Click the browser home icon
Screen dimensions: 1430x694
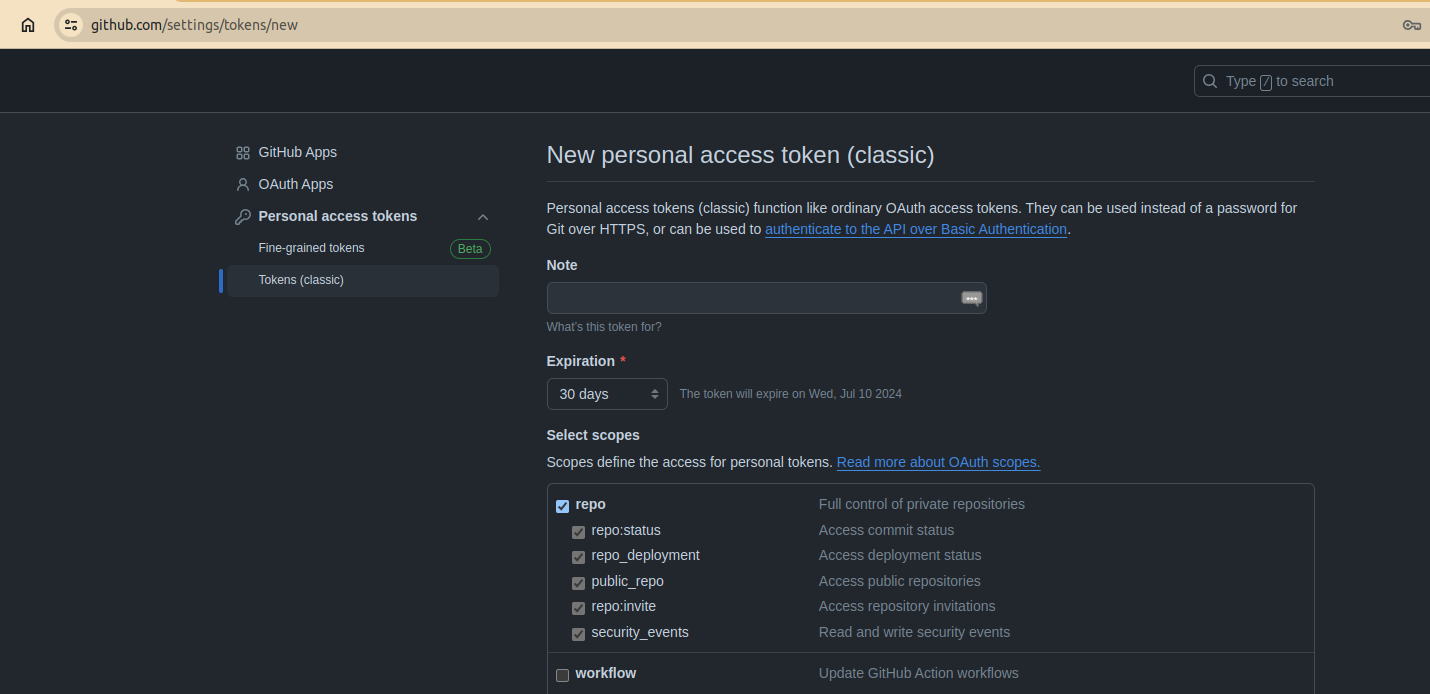pyautogui.click(x=28, y=25)
